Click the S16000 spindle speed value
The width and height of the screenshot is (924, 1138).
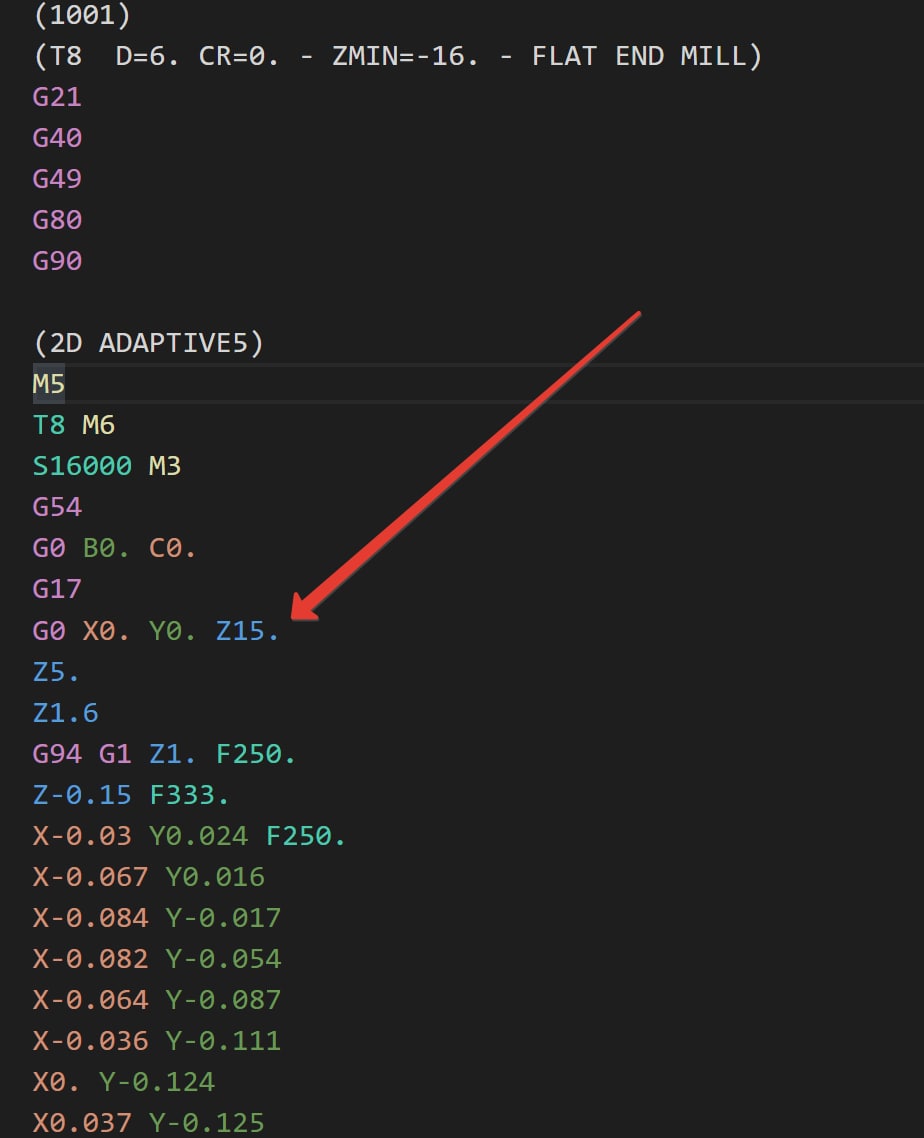pos(82,466)
